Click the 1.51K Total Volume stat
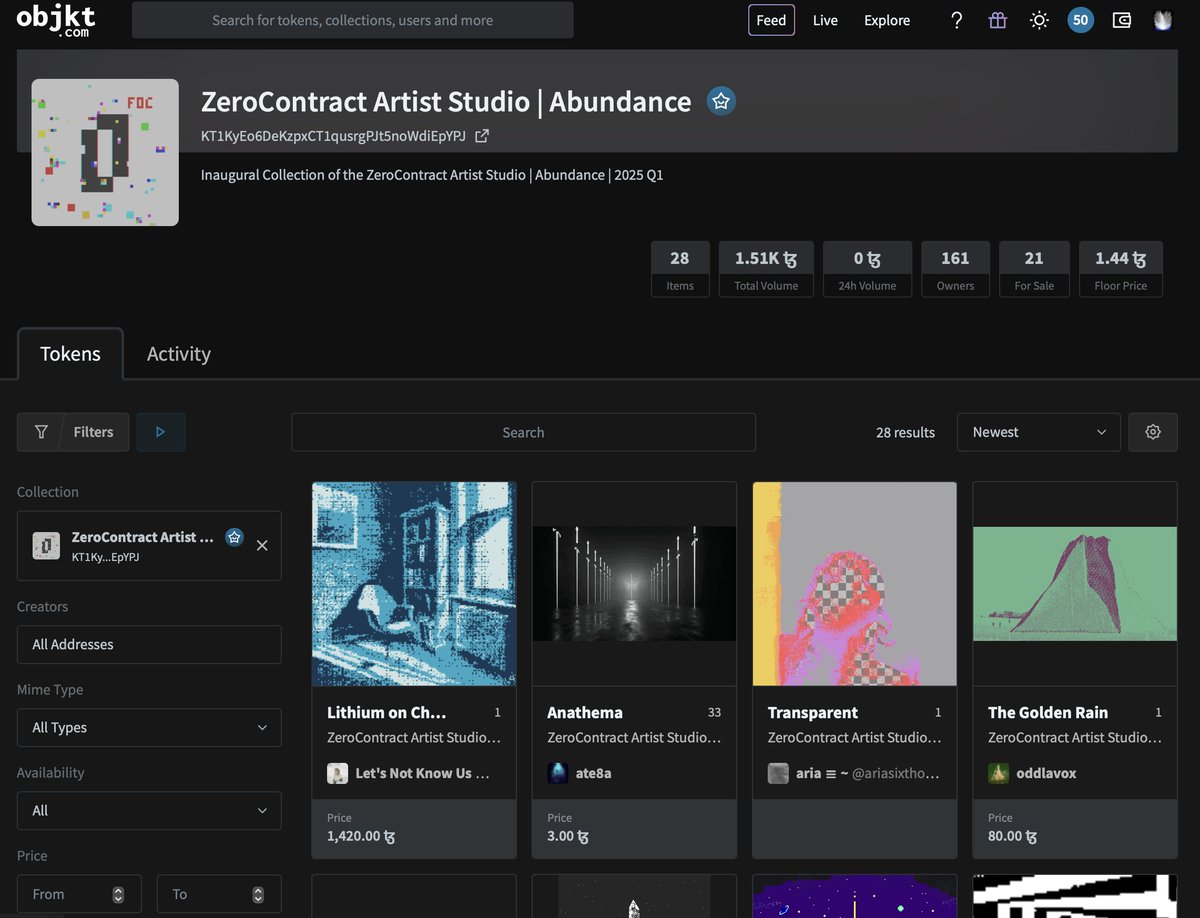The height and width of the screenshot is (918, 1200). 766,269
